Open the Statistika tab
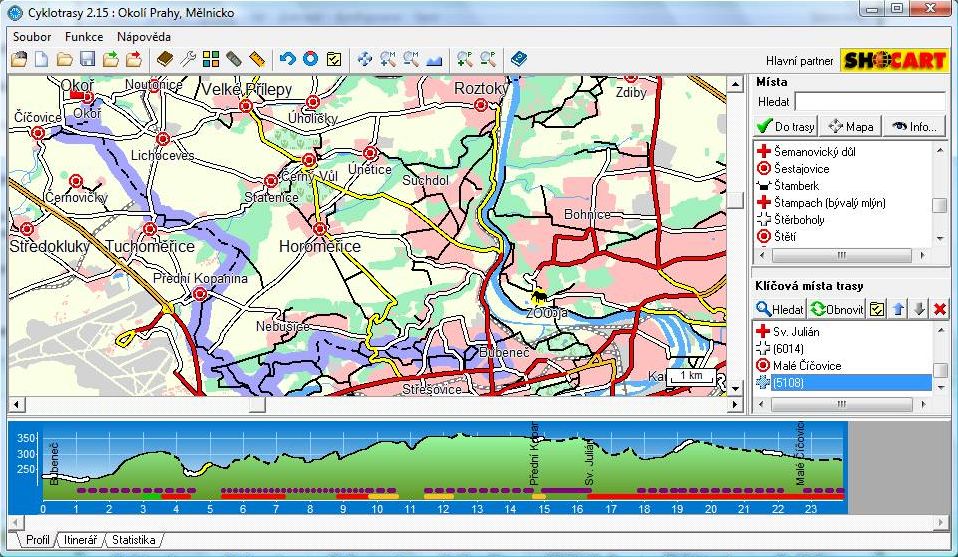958x557 pixels. click(133, 540)
